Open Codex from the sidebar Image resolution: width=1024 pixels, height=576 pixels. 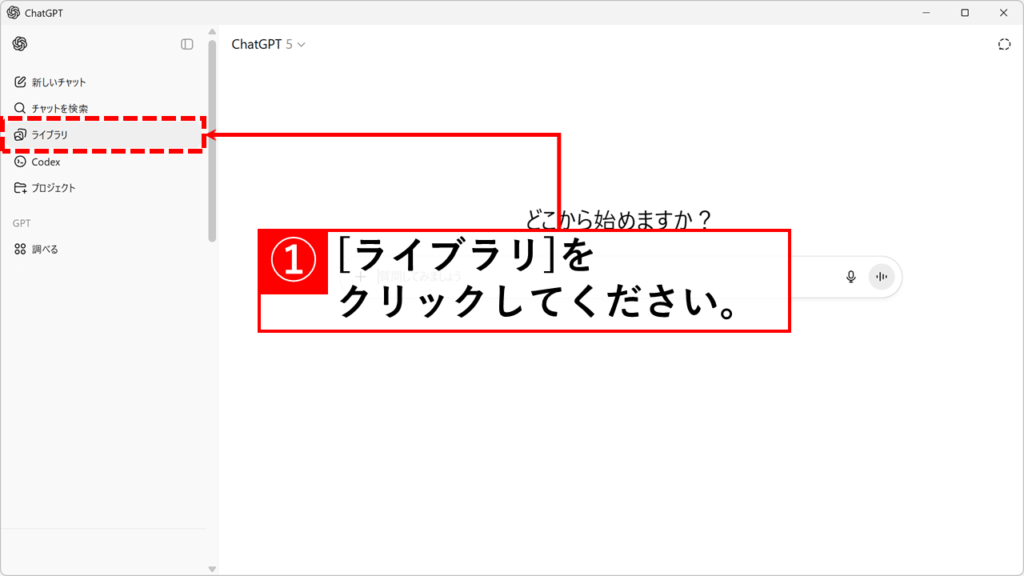[x=45, y=161]
